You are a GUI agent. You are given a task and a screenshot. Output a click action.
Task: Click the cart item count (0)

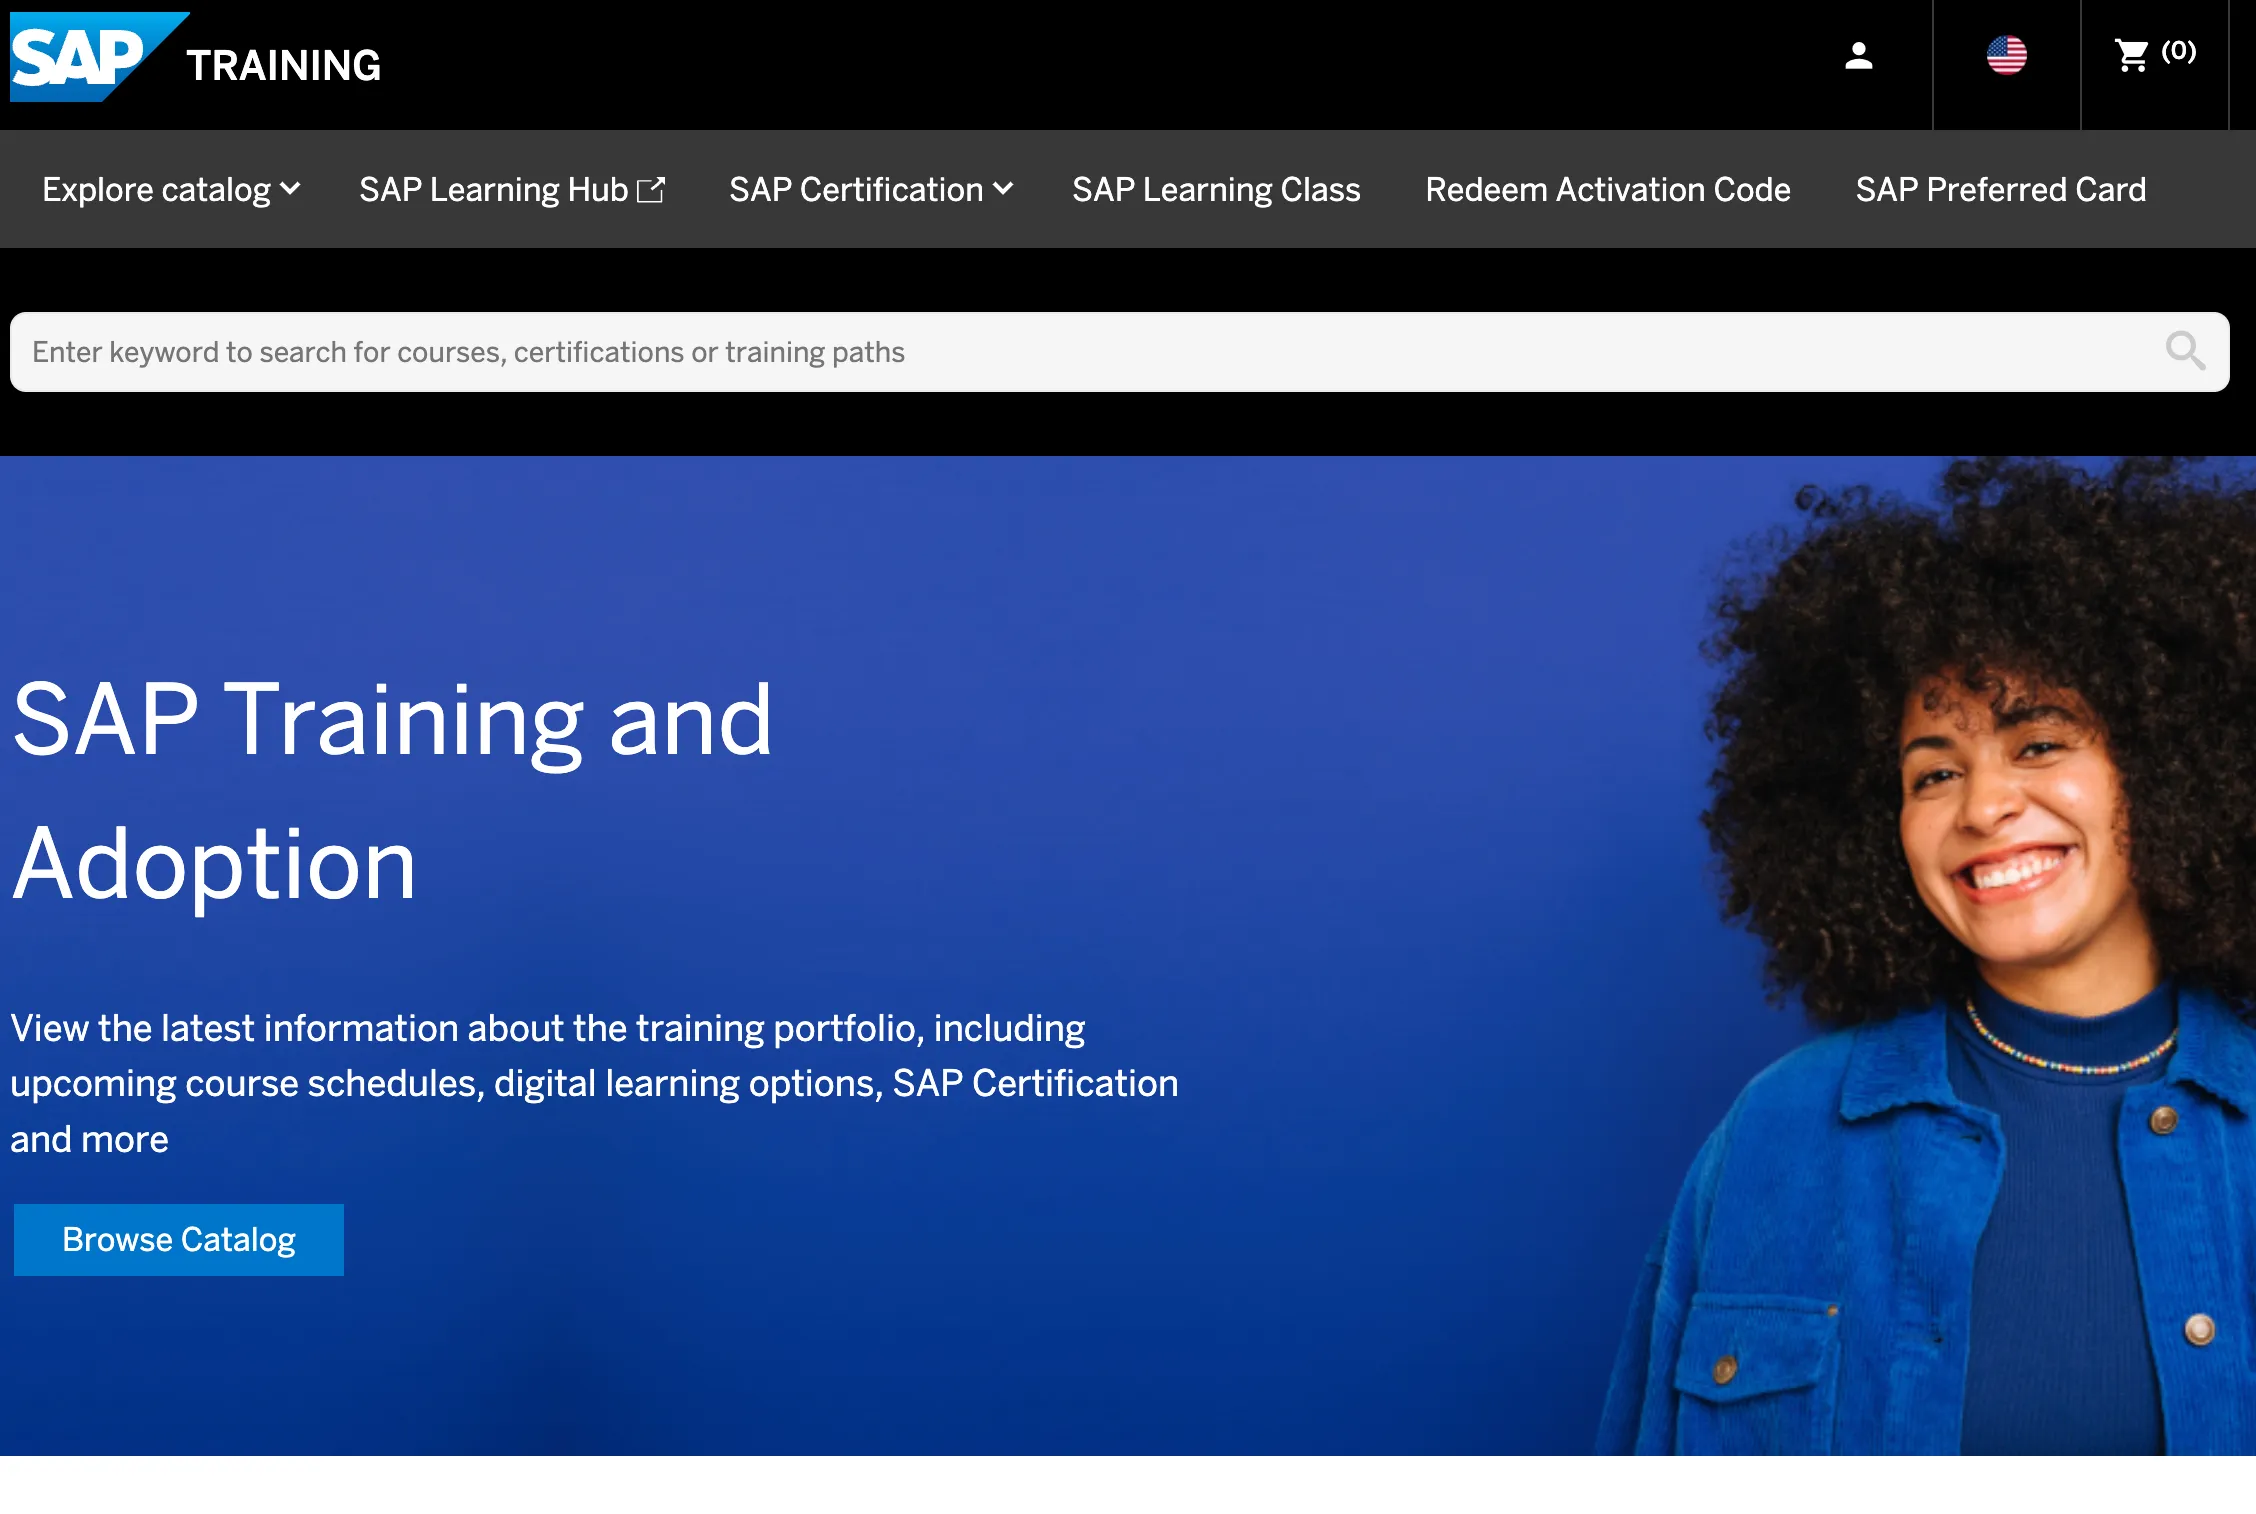(2179, 52)
